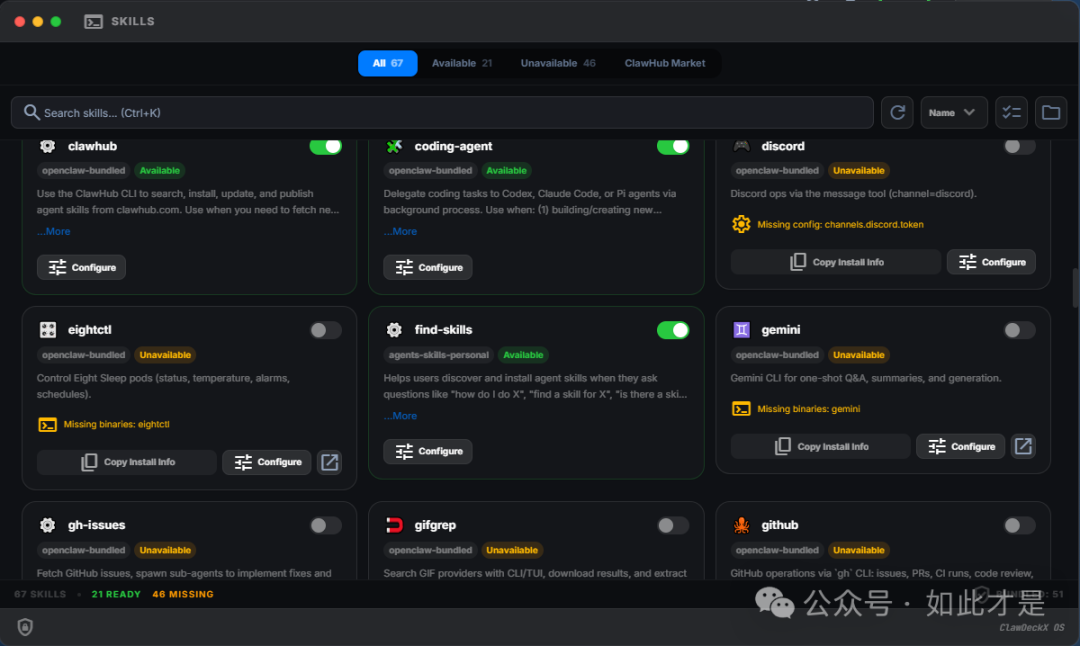Screen dimensions: 1080x646
Task: Click the Unavailable badge on gifgrep
Action: tap(512, 550)
